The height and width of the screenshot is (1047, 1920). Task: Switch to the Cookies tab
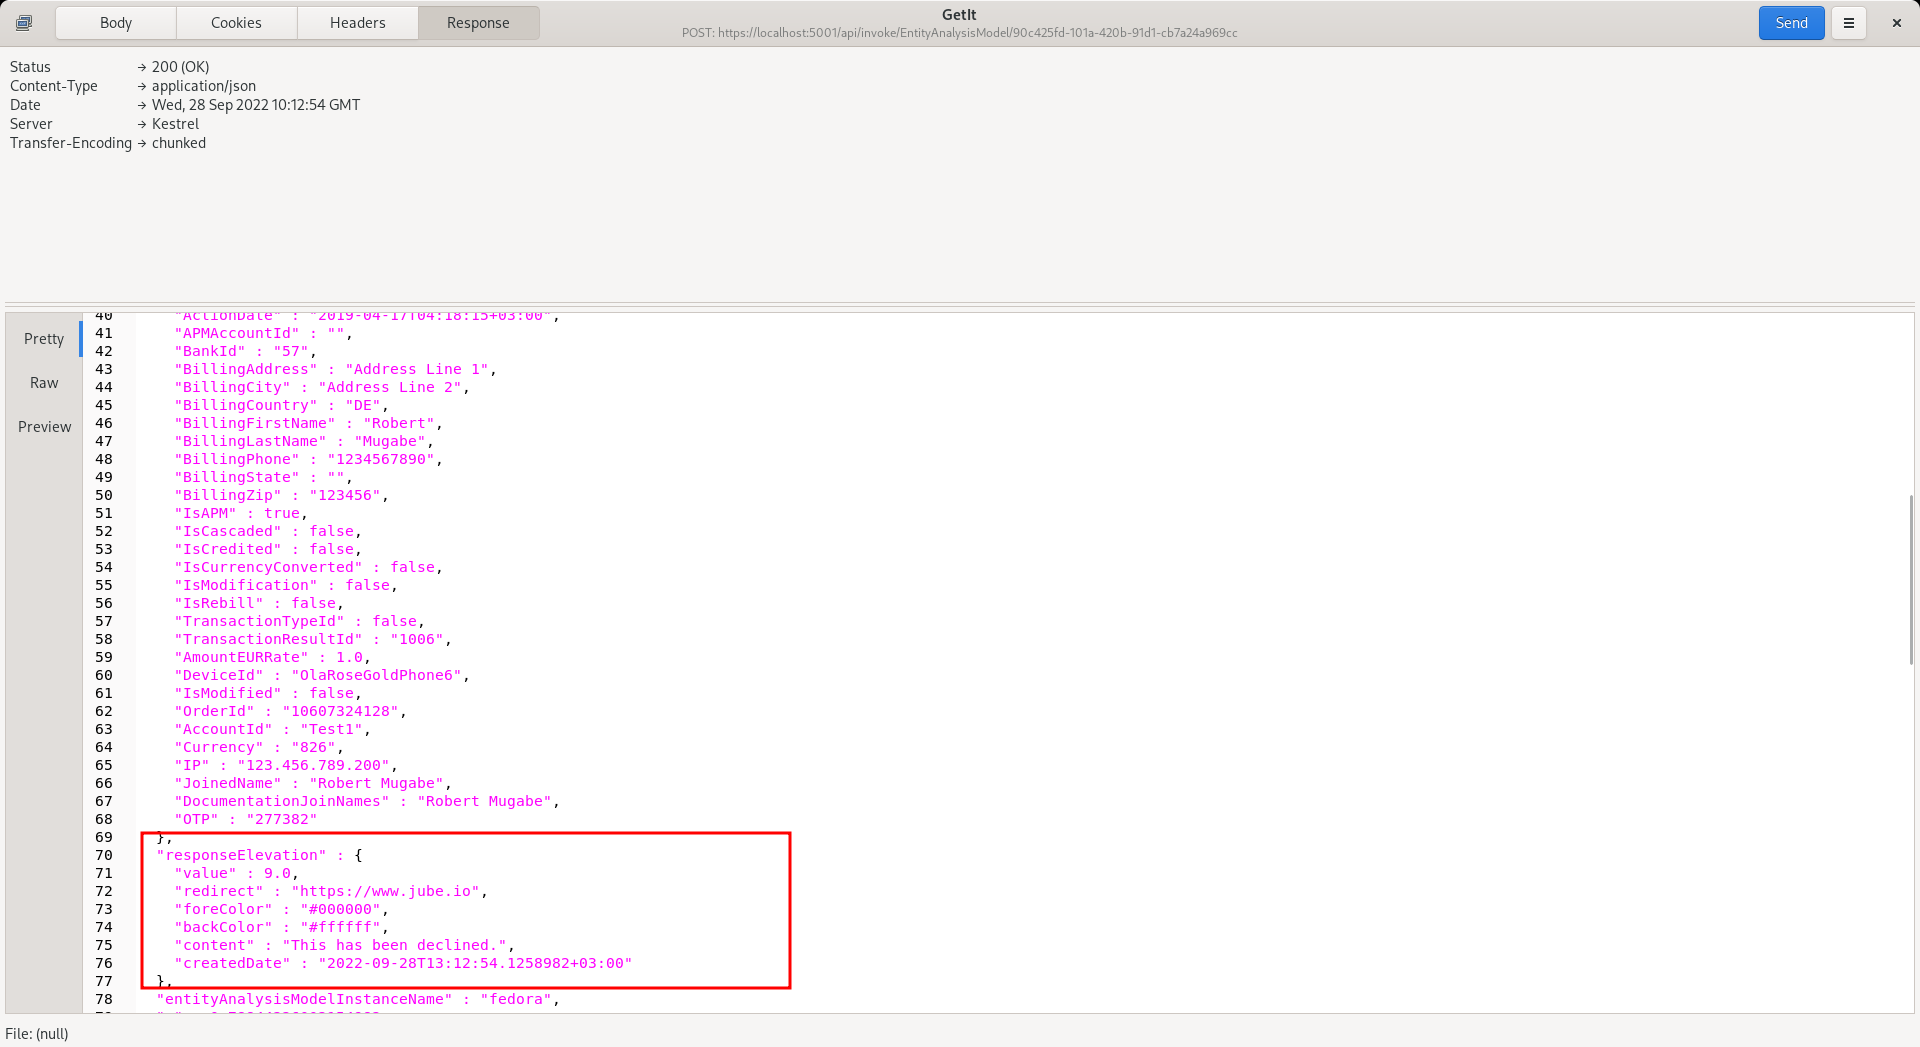point(236,23)
